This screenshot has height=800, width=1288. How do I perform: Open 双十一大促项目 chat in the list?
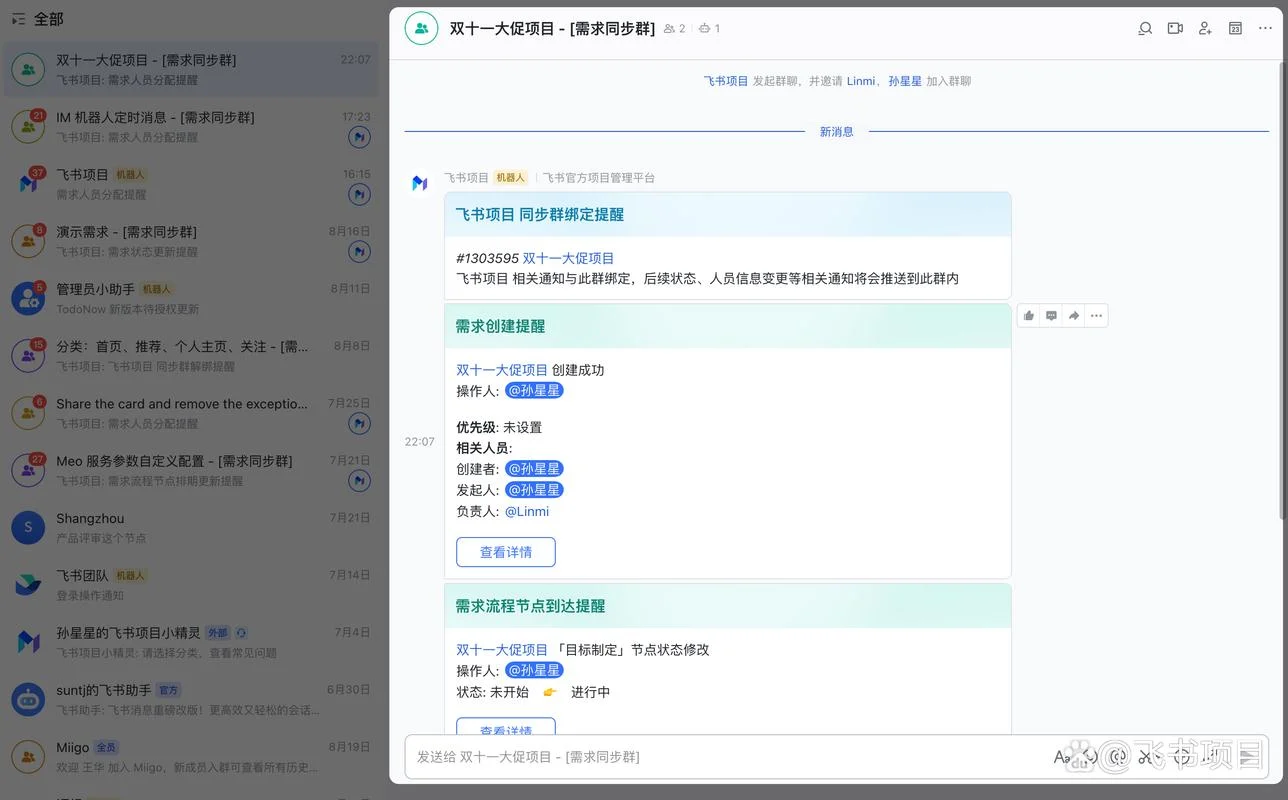pyautogui.click(x=191, y=69)
